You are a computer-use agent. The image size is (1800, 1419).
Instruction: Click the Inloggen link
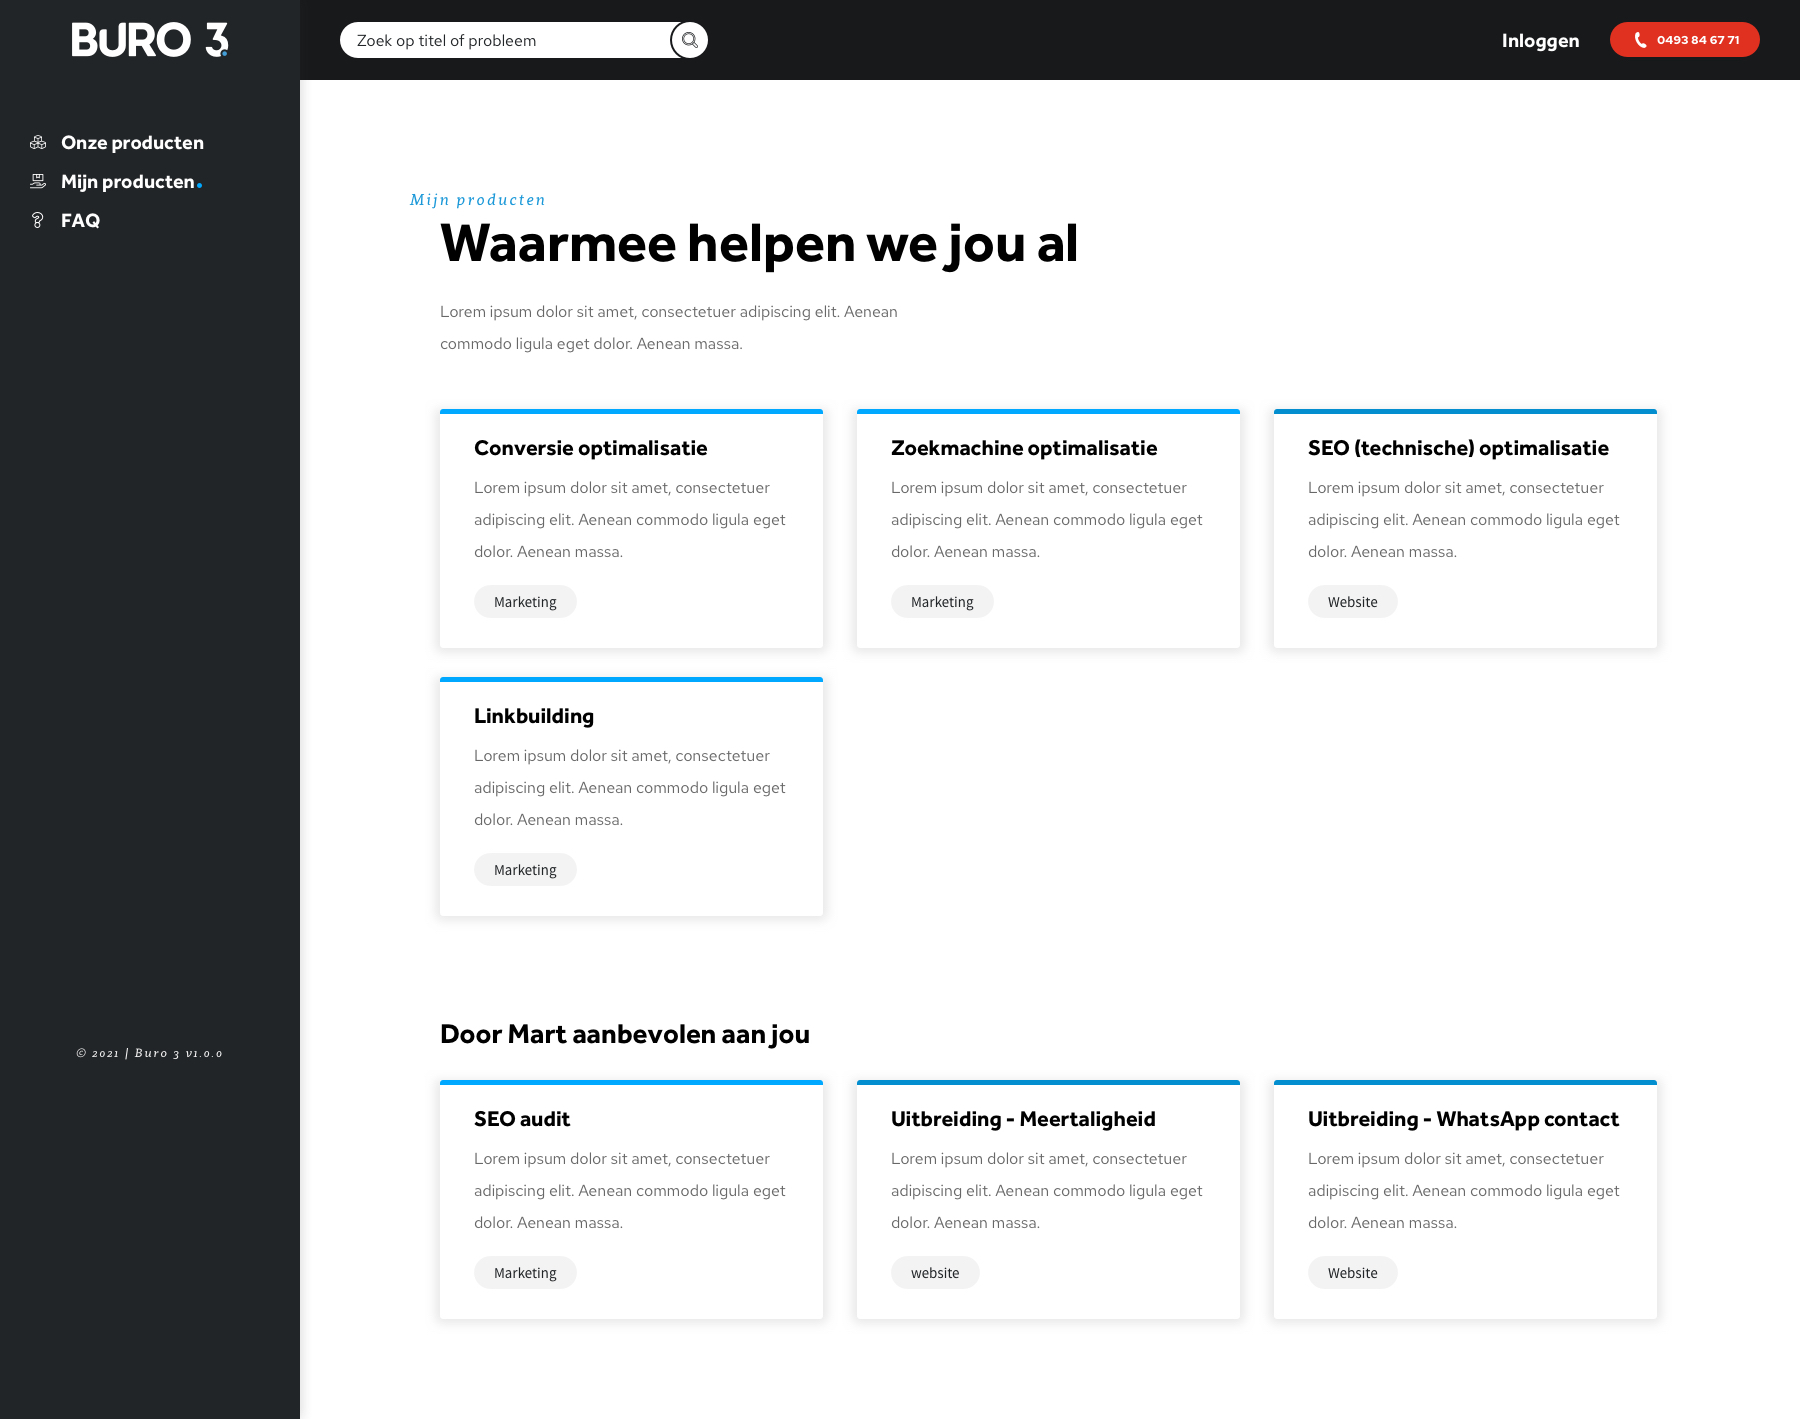click(x=1540, y=41)
